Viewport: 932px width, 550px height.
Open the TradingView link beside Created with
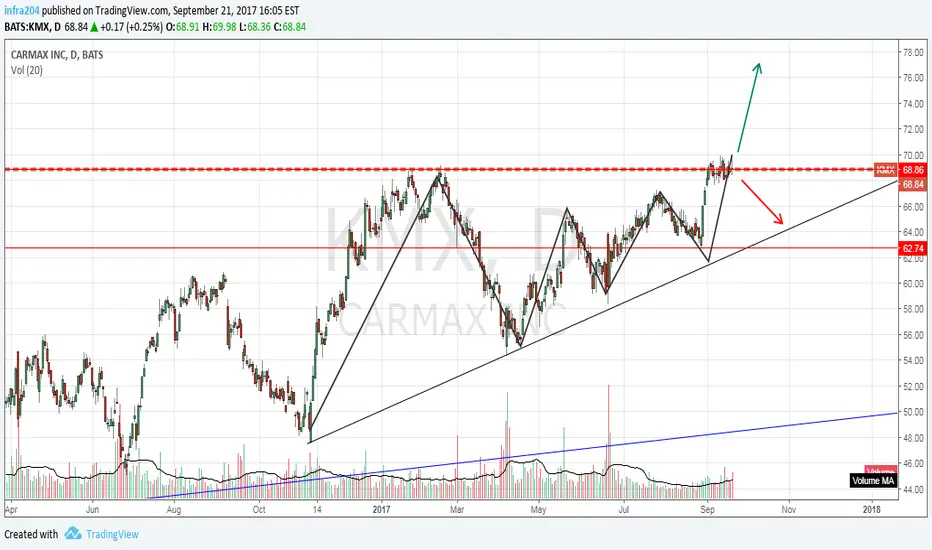112,534
